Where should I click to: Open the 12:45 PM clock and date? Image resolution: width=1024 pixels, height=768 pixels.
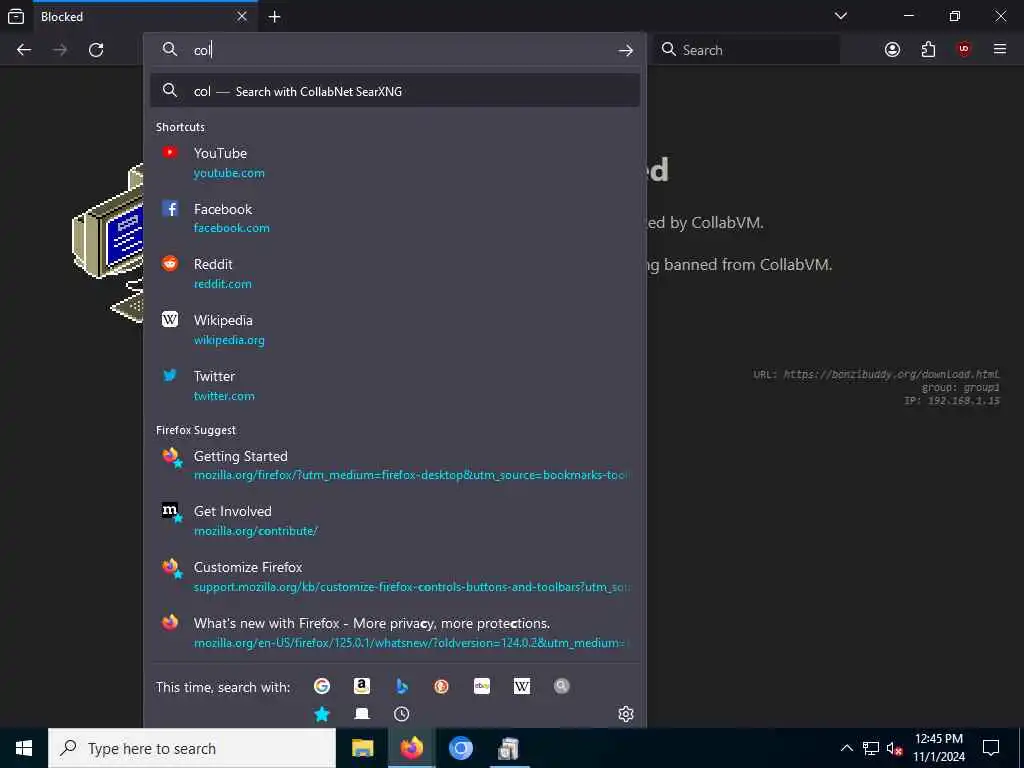938,748
